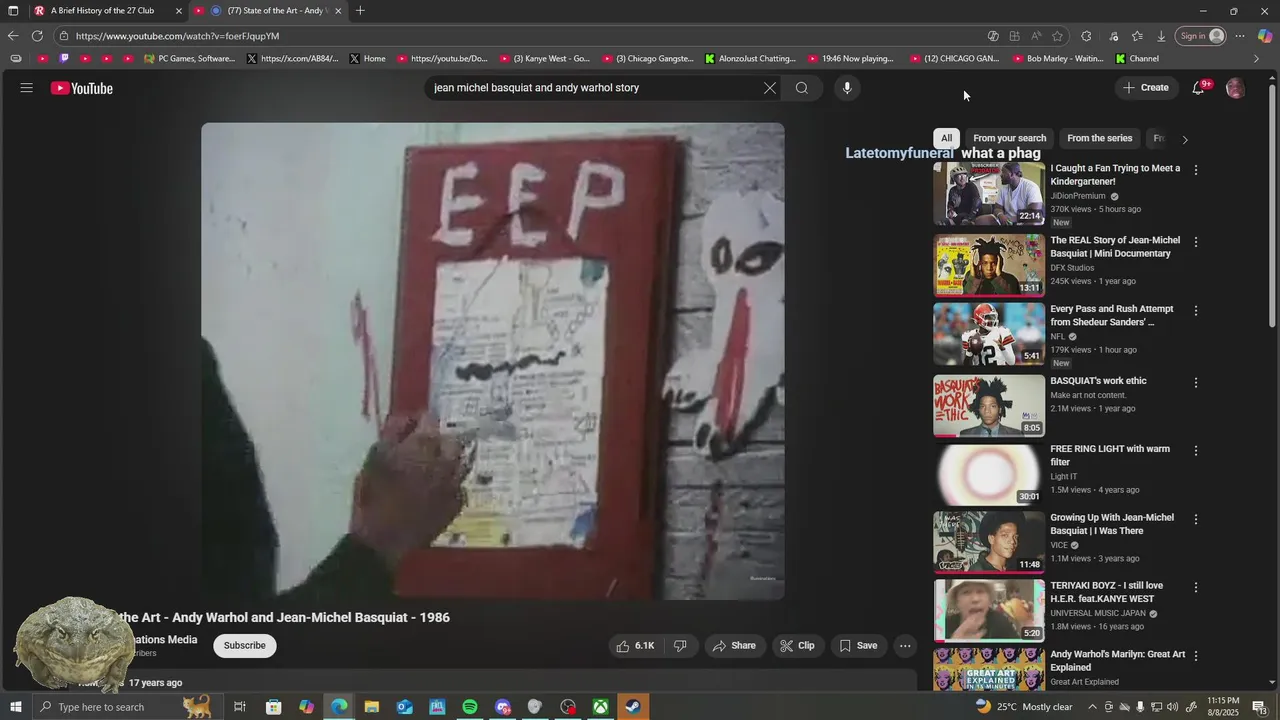Open Spotify from the taskbar

point(470,707)
